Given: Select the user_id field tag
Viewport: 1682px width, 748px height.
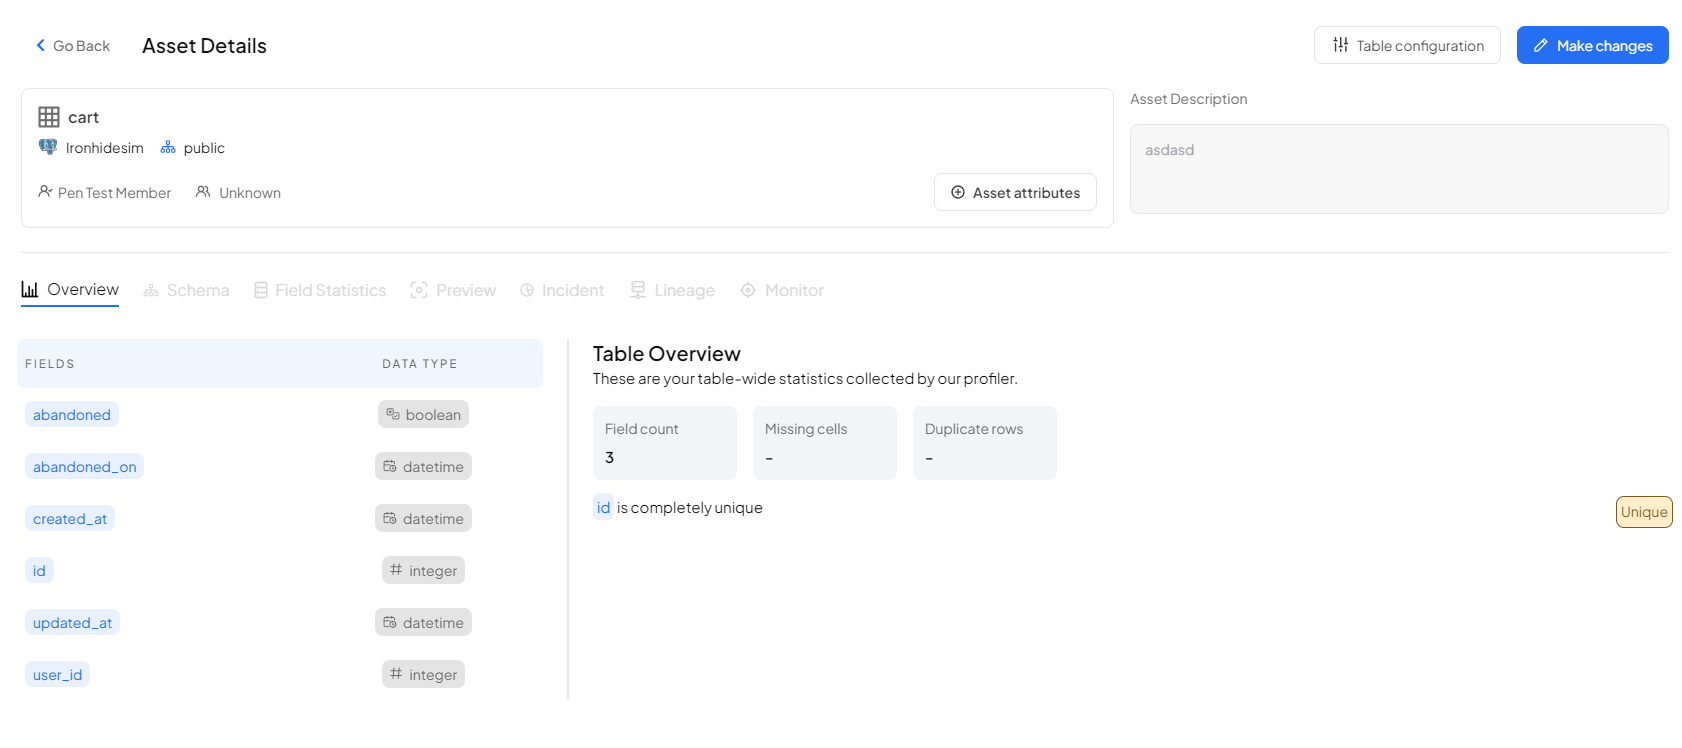Looking at the screenshot, I should tap(57, 675).
